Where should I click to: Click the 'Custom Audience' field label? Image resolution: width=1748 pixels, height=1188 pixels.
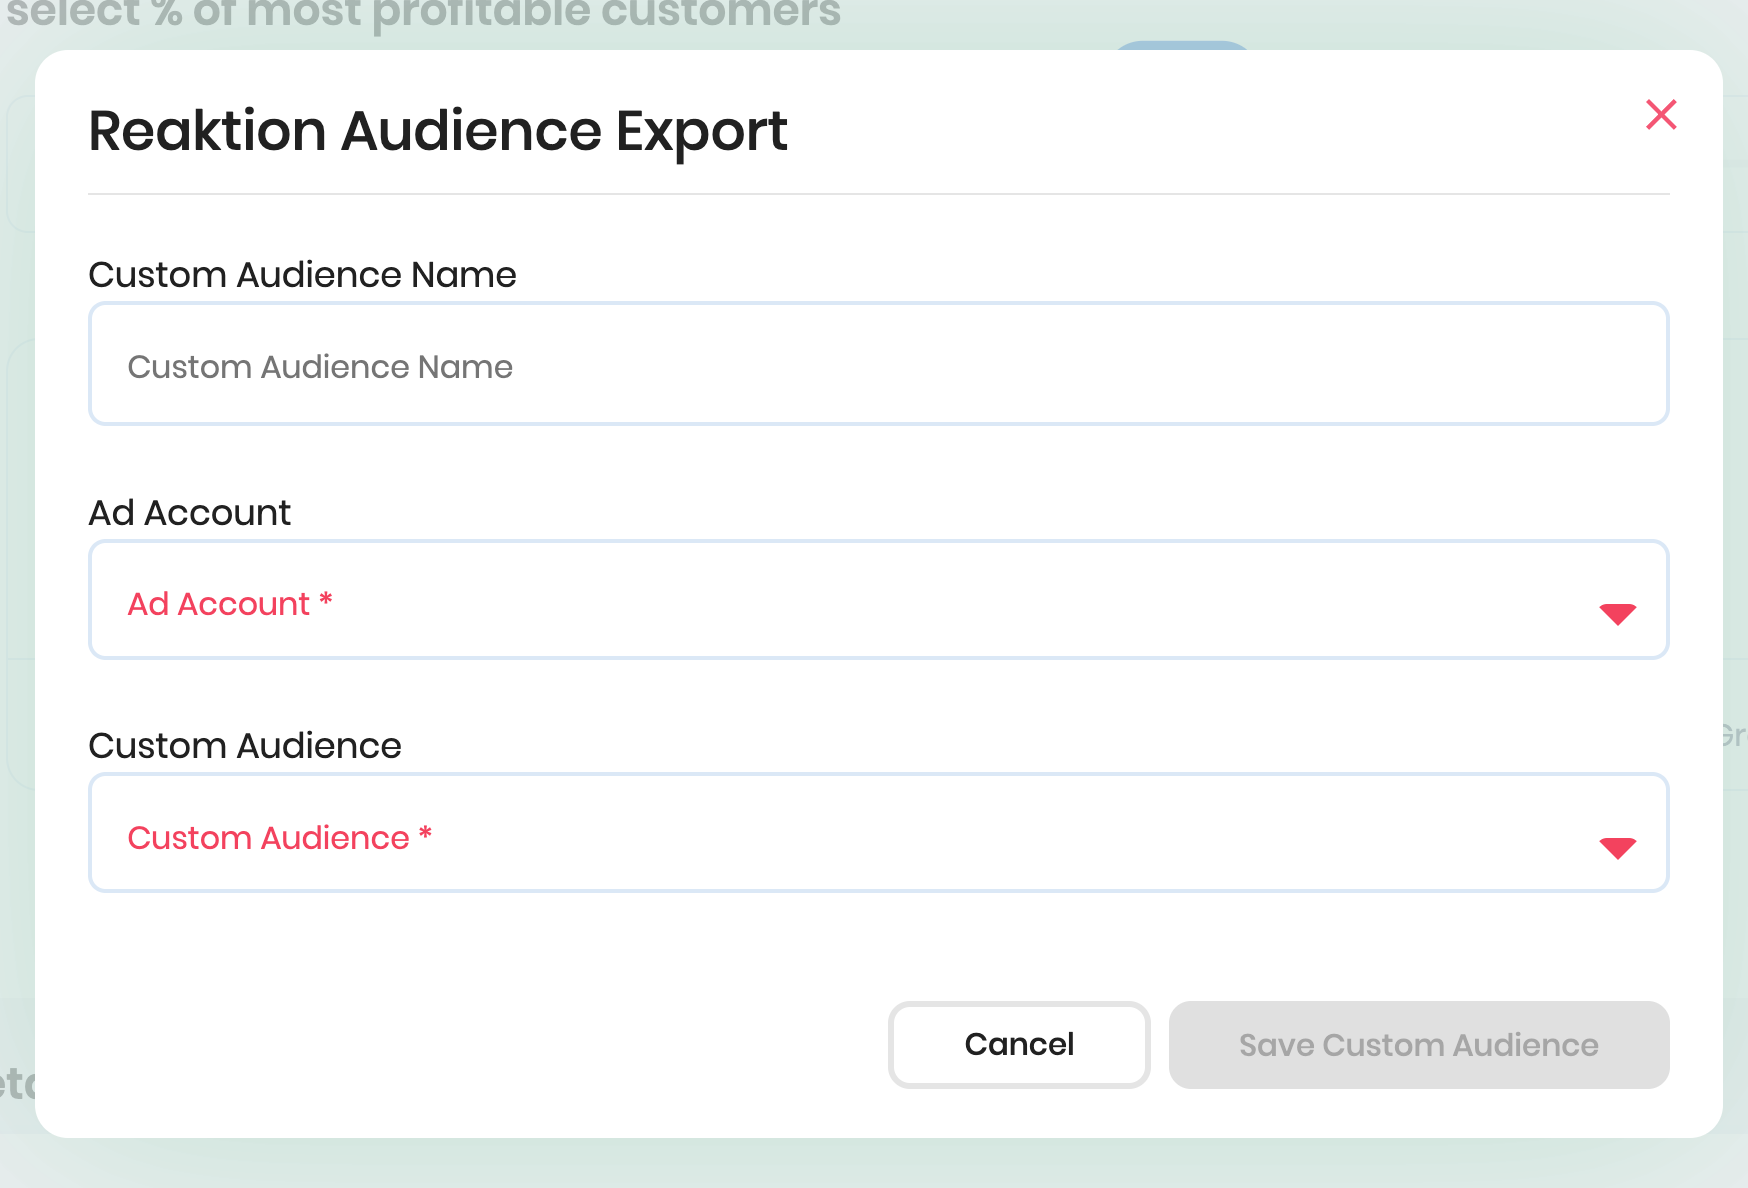245,746
